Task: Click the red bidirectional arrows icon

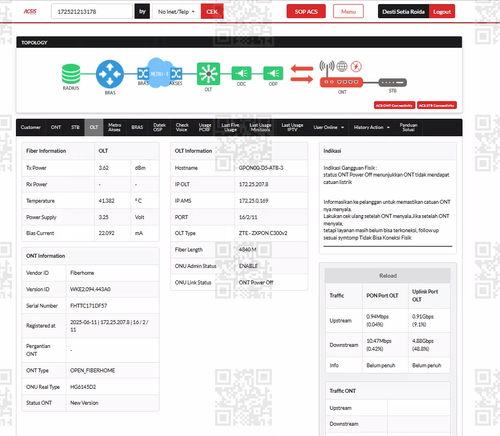Action: (x=302, y=74)
